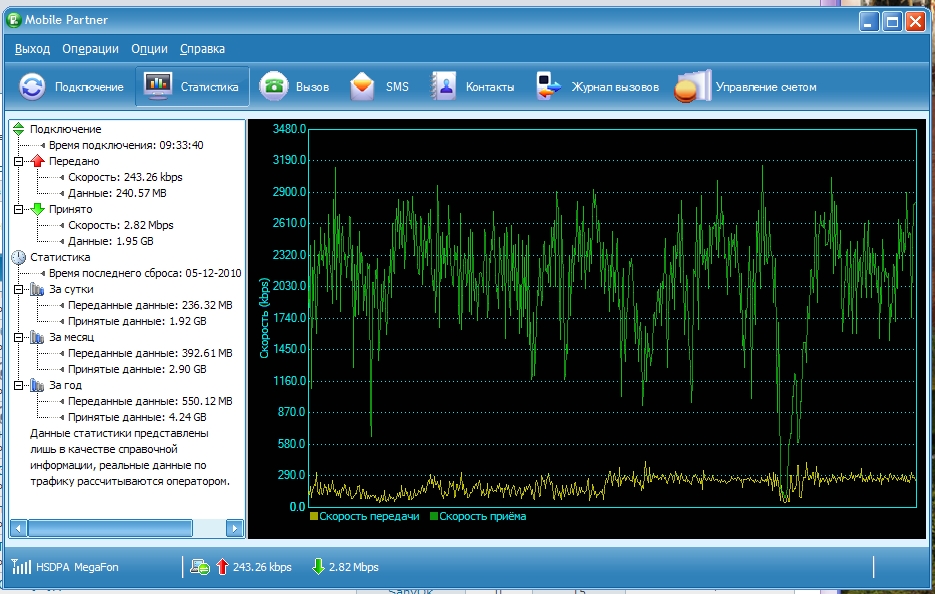935x594 pixels.
Task: Click the green download arrow in status bar
Action: (318, 567)
